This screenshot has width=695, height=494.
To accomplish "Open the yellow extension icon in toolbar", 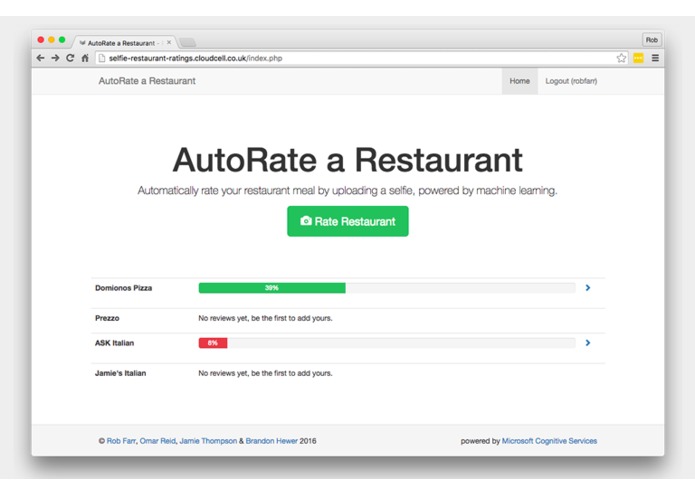I will (x=638, y=58).
